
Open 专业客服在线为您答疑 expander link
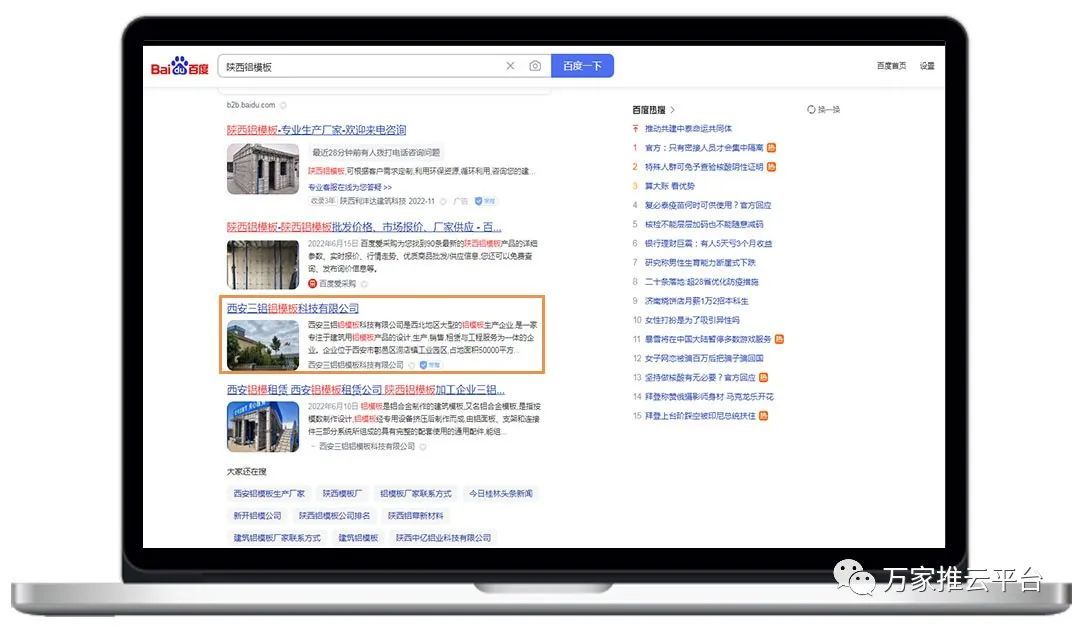tap(350, 187)
